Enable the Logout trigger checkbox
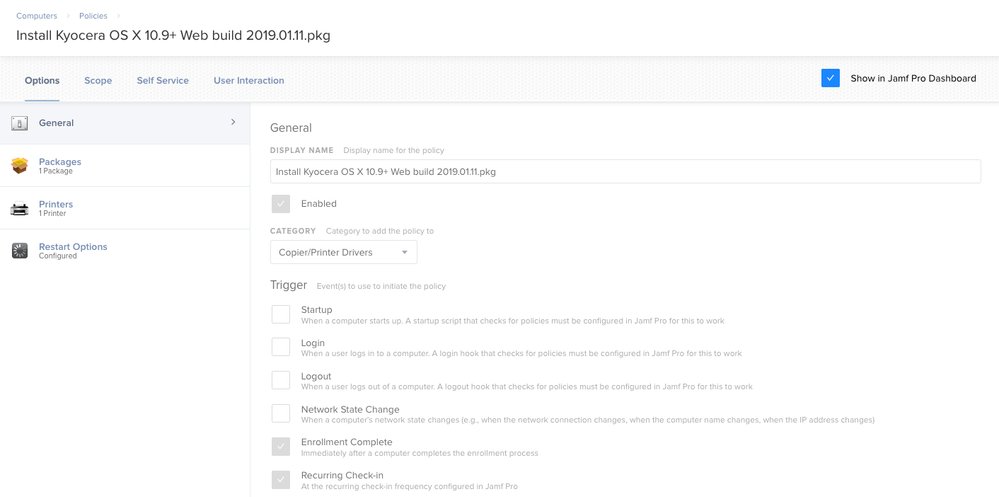Screen dimensions: 999x497 click(281, 380)
